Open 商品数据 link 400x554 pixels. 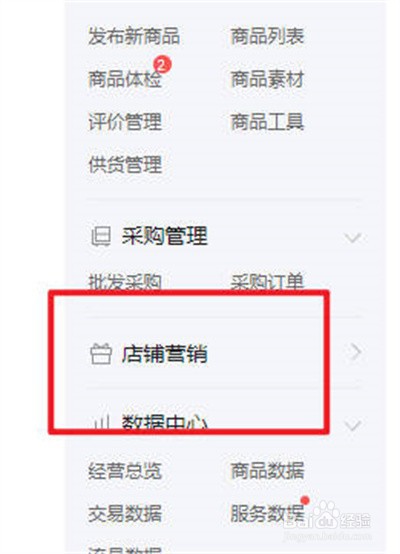(267, 471)
